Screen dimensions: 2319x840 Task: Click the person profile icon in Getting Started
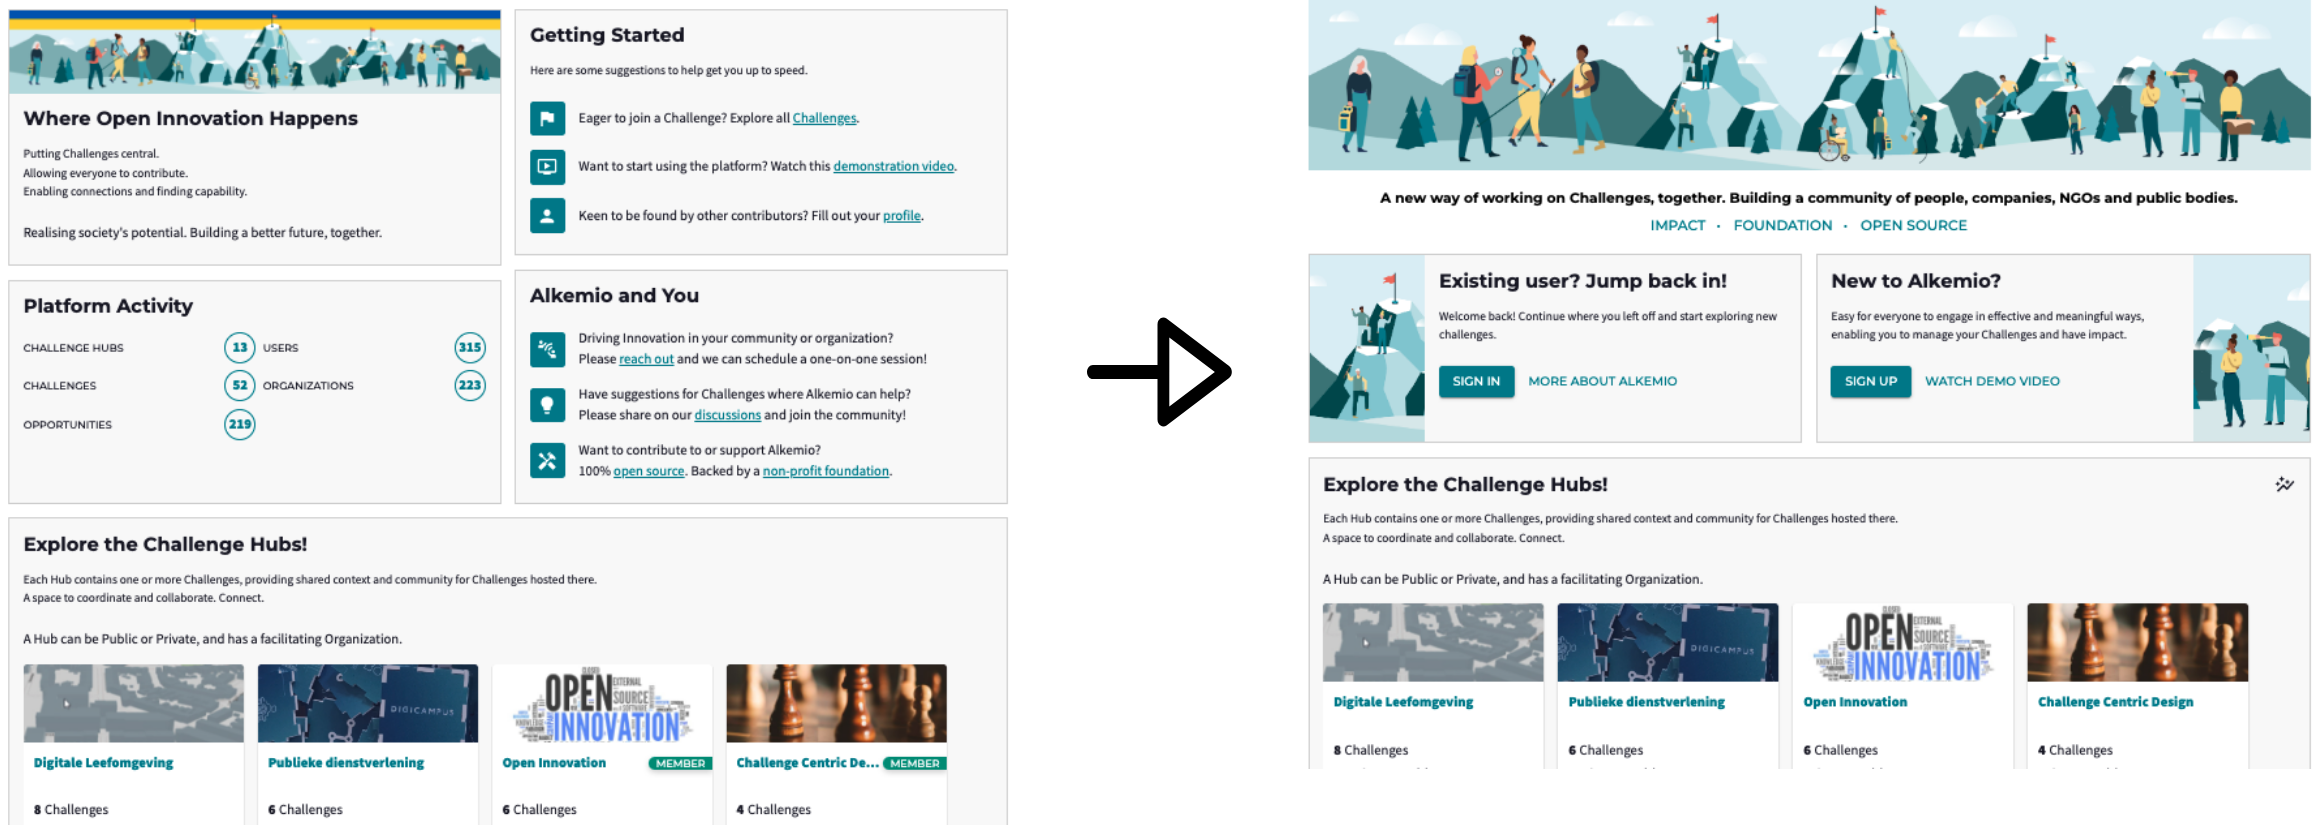pos(547,216)
